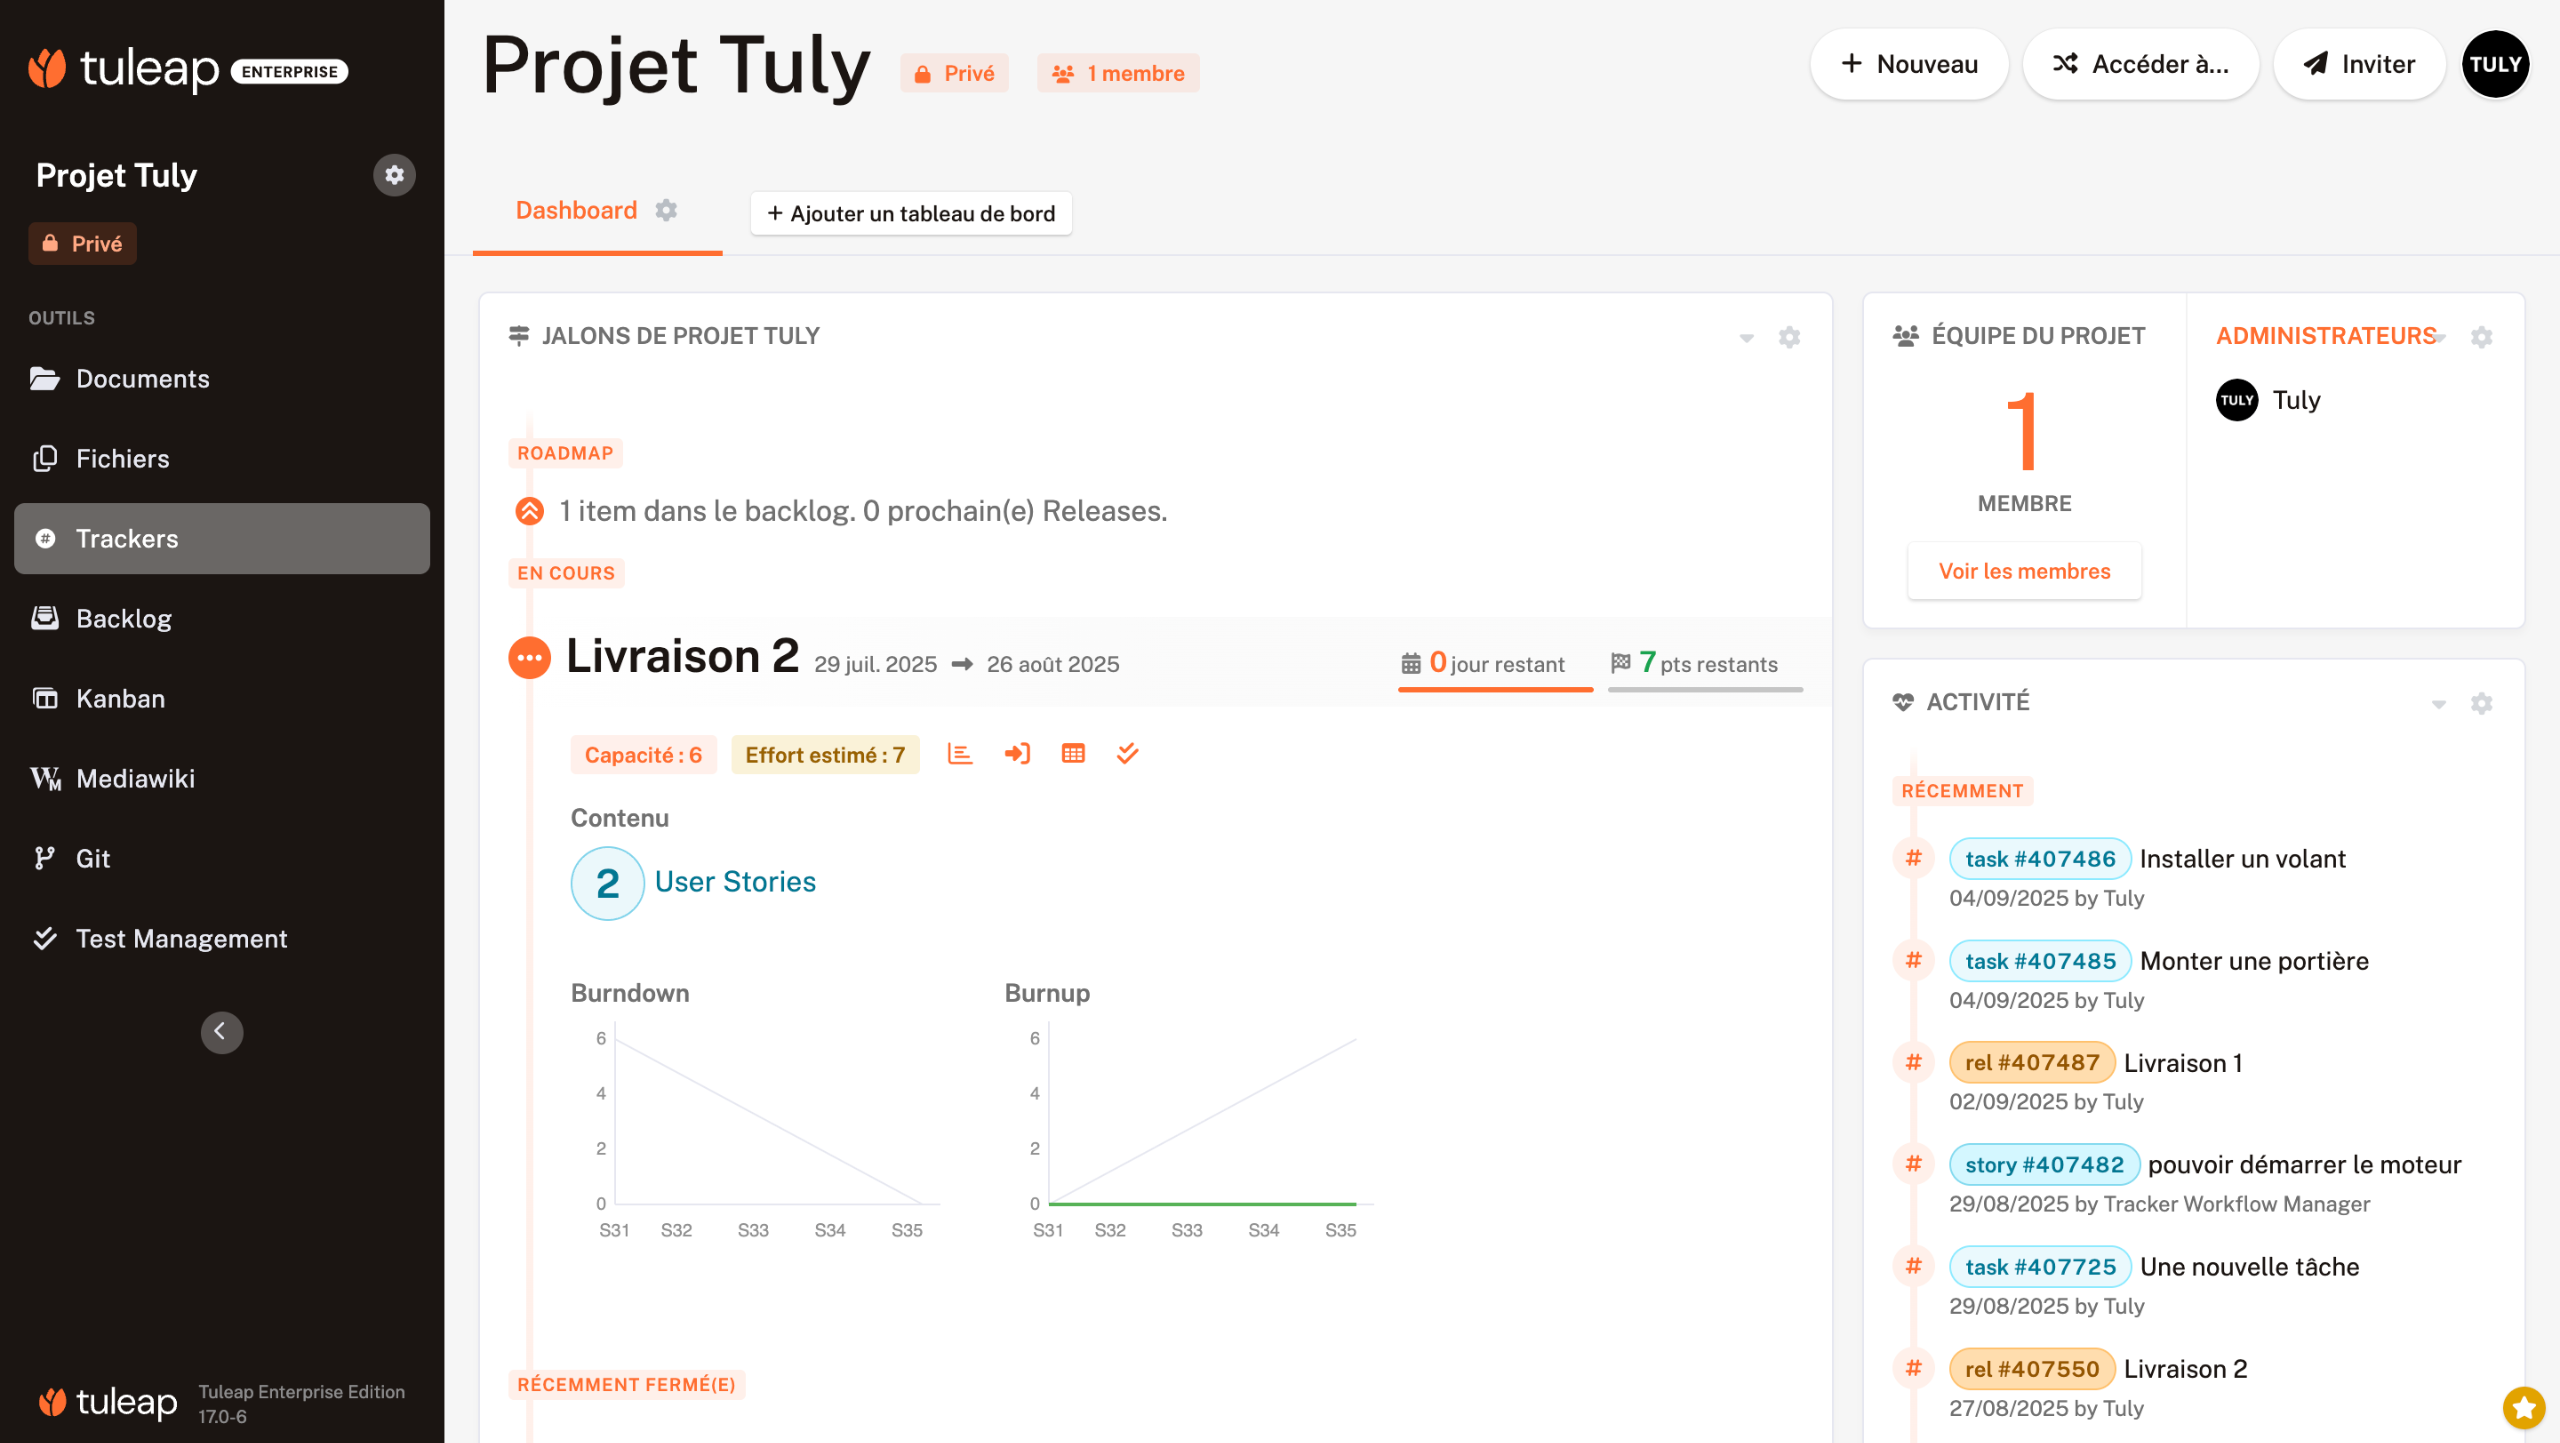Click Voir les membres button
2560x1443 pixels.
coord(2024,571)
